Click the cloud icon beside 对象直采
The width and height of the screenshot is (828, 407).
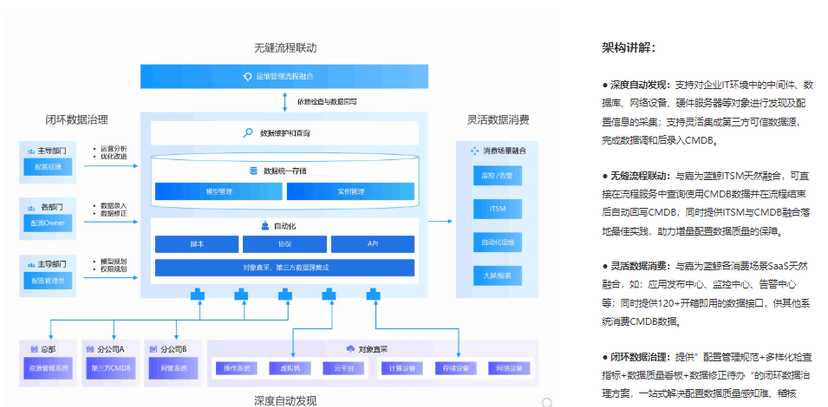(350, 348)
